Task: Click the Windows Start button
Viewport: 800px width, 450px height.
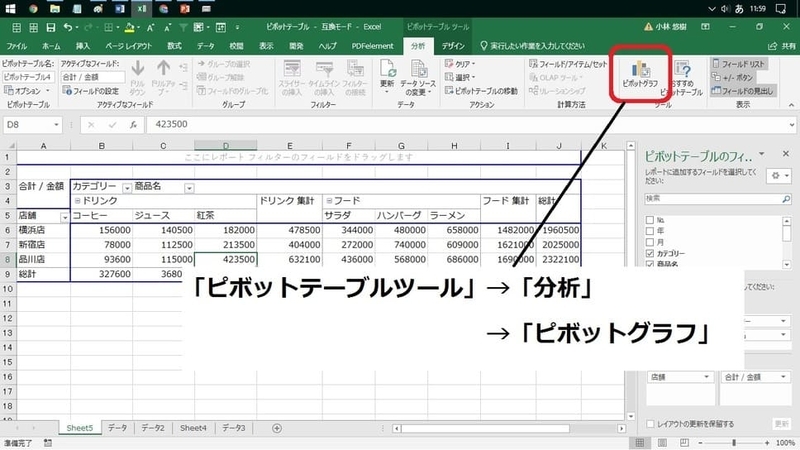Action: [10, 9]
